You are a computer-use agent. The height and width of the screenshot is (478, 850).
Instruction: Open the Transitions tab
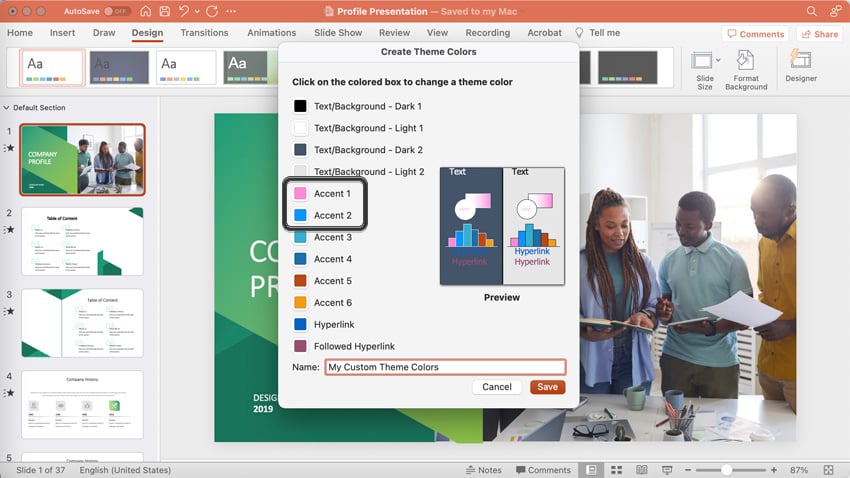coord(205,33)
